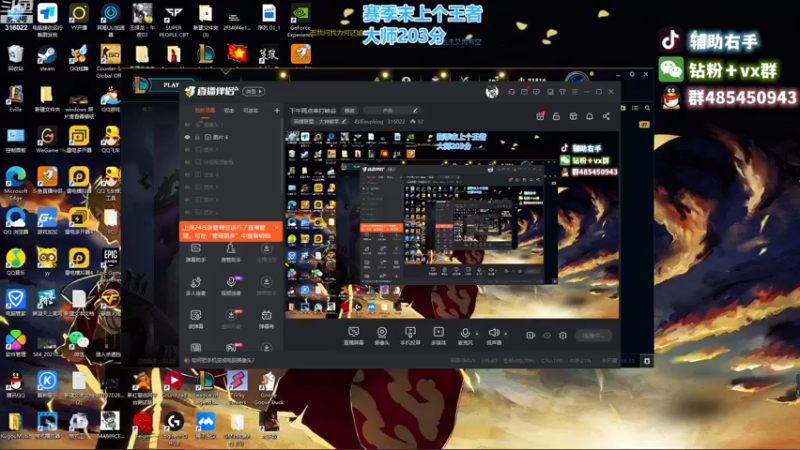The image size is (800, 450).
Task: Open the Microsoft Edge desktop shortcut
Action: point(16,184)
